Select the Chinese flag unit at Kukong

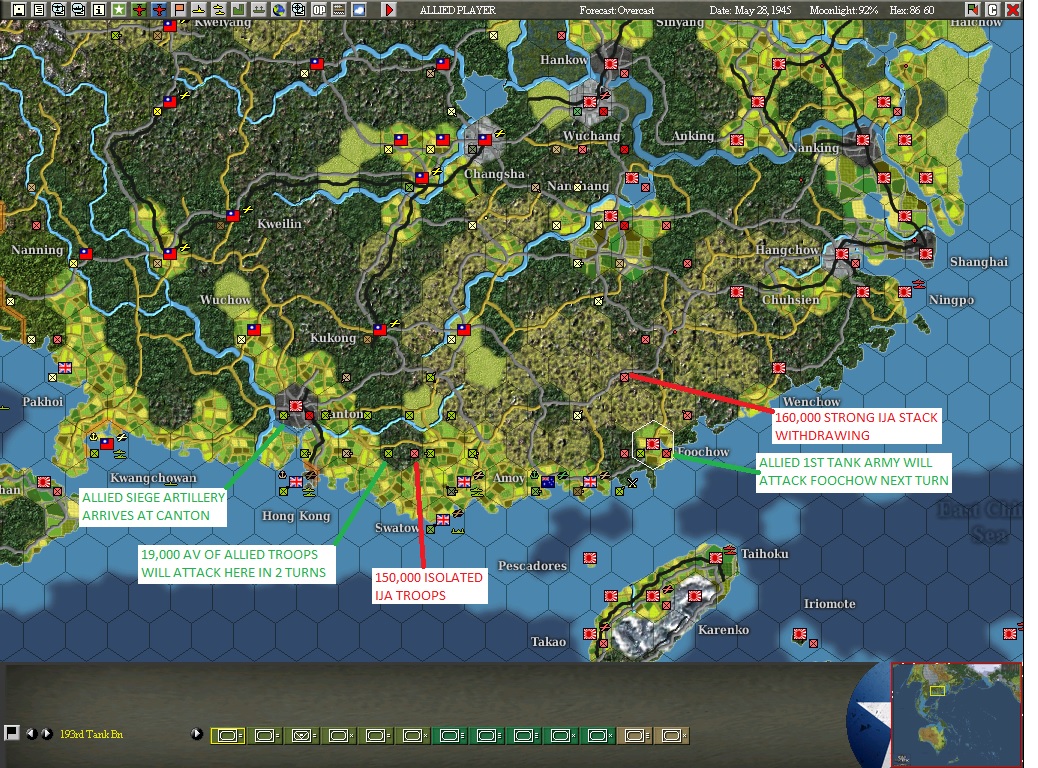click(379, 329)
